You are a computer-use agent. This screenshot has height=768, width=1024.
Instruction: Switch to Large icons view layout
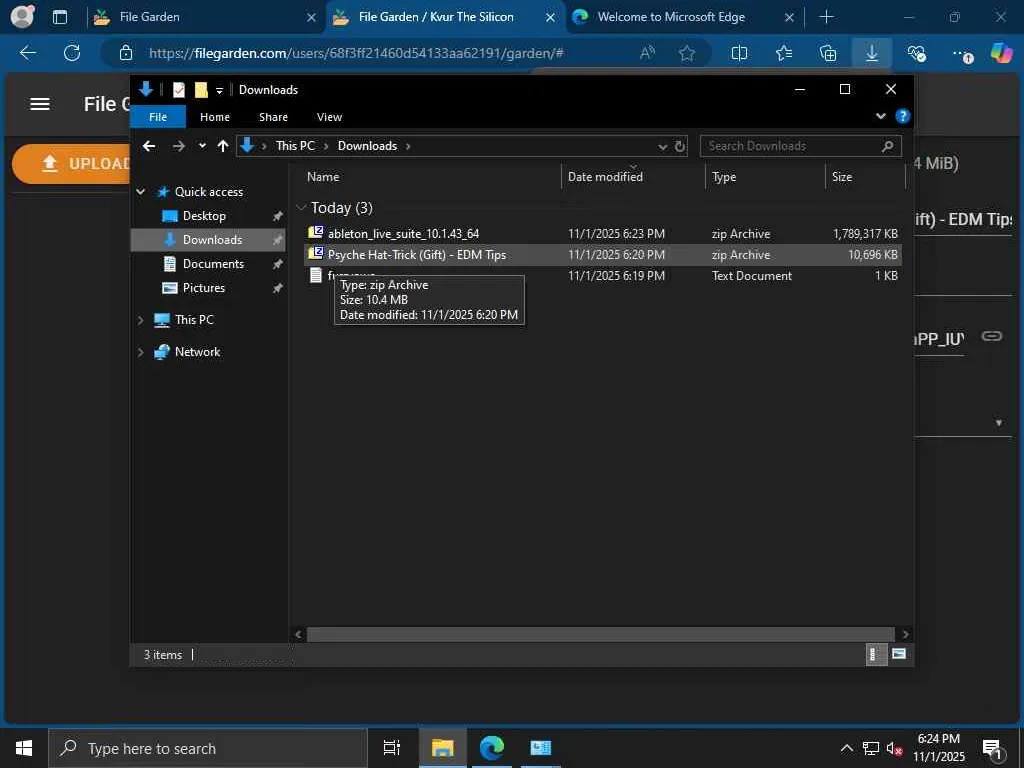click(x=899, y=654)
